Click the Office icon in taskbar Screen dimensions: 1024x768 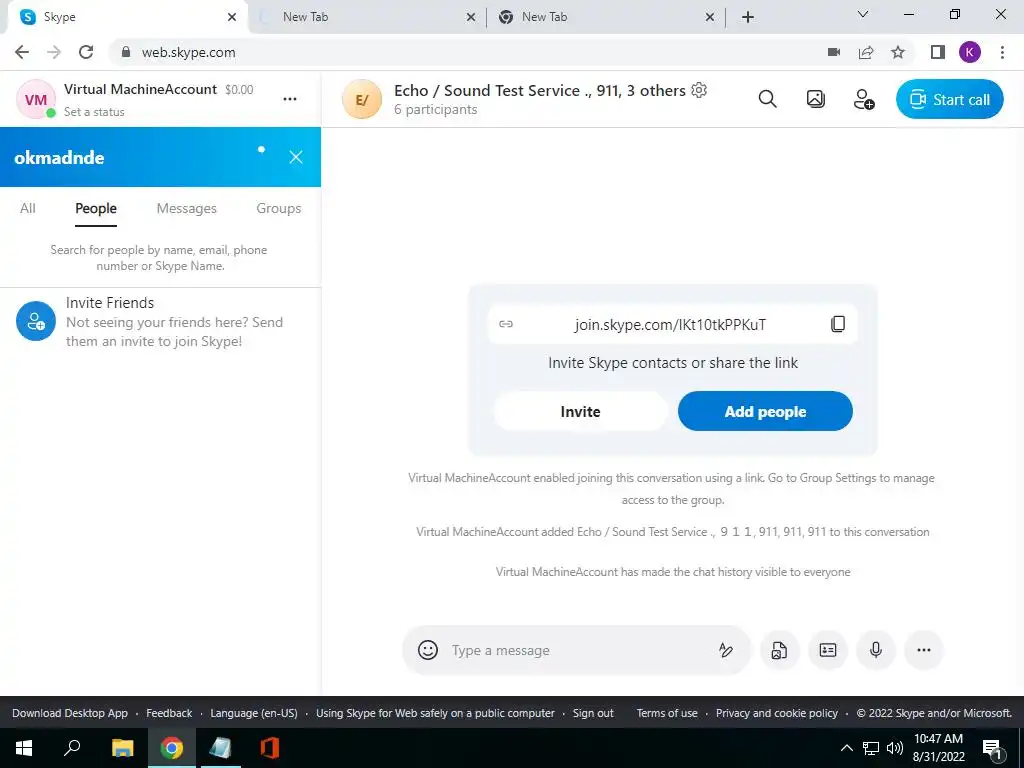[269, 748]
